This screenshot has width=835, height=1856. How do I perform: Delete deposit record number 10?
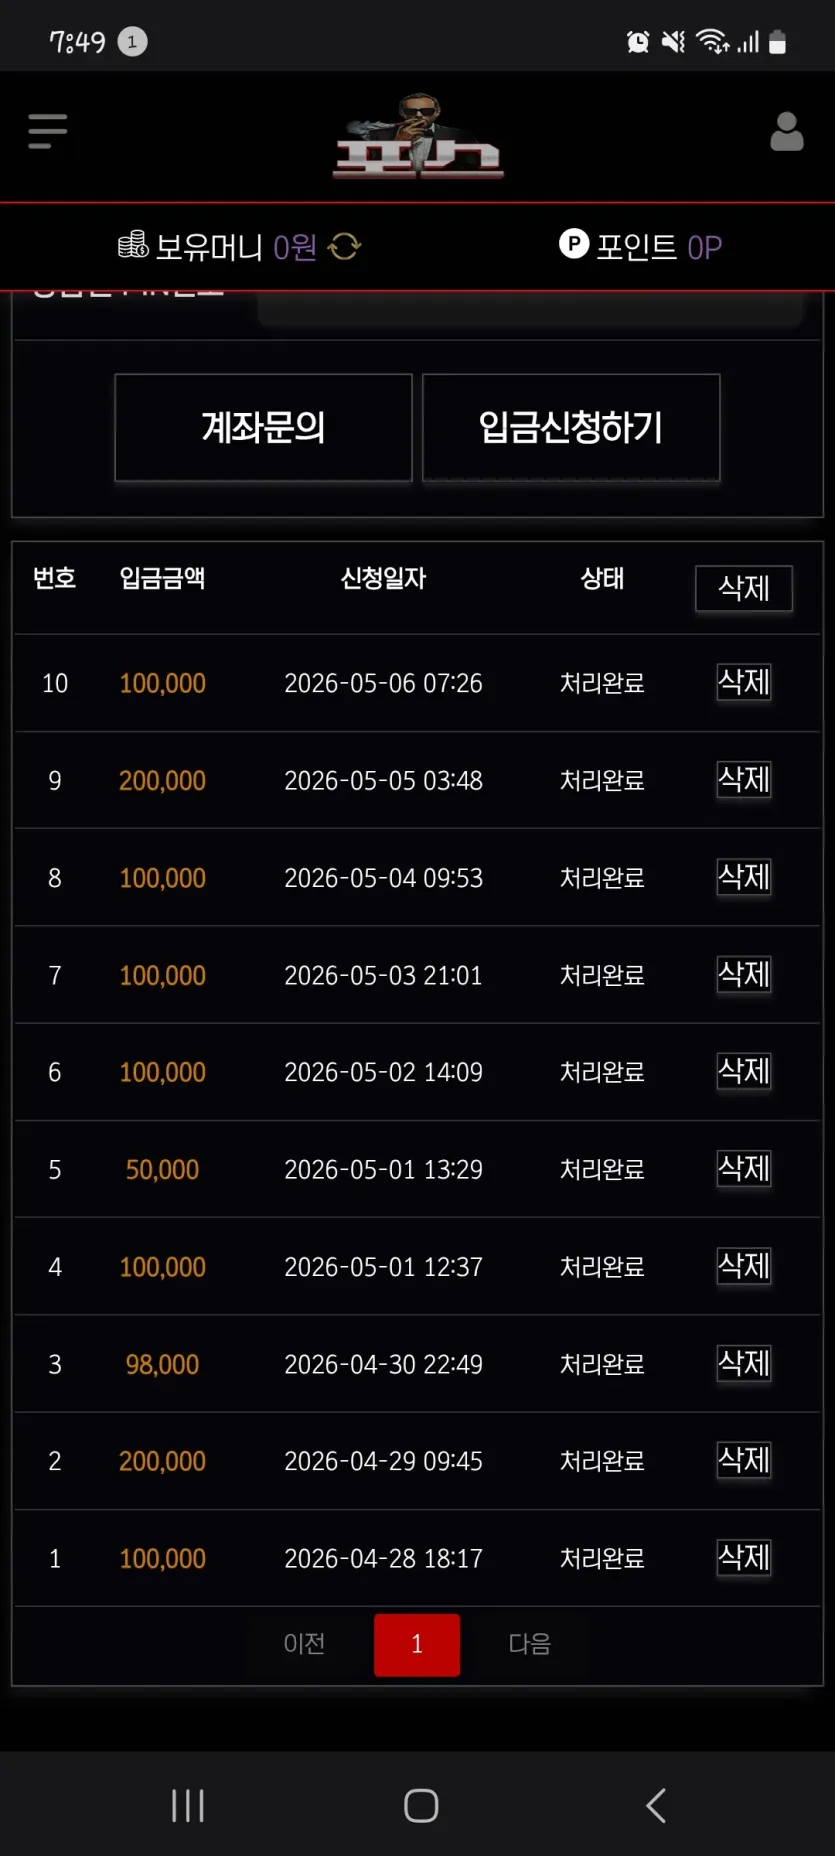click(744, 682)
